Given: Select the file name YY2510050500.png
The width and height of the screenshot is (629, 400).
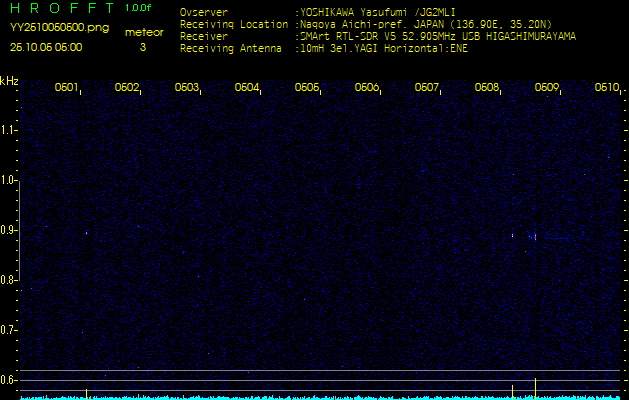Looking at the screenshot, I should coord(59,28).
